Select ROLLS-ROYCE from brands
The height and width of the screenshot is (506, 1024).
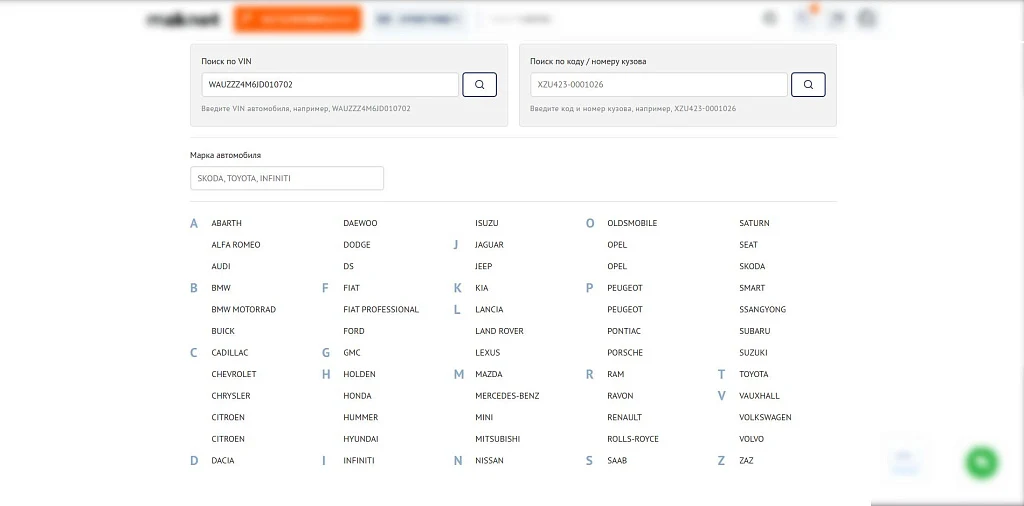[633, 439]
